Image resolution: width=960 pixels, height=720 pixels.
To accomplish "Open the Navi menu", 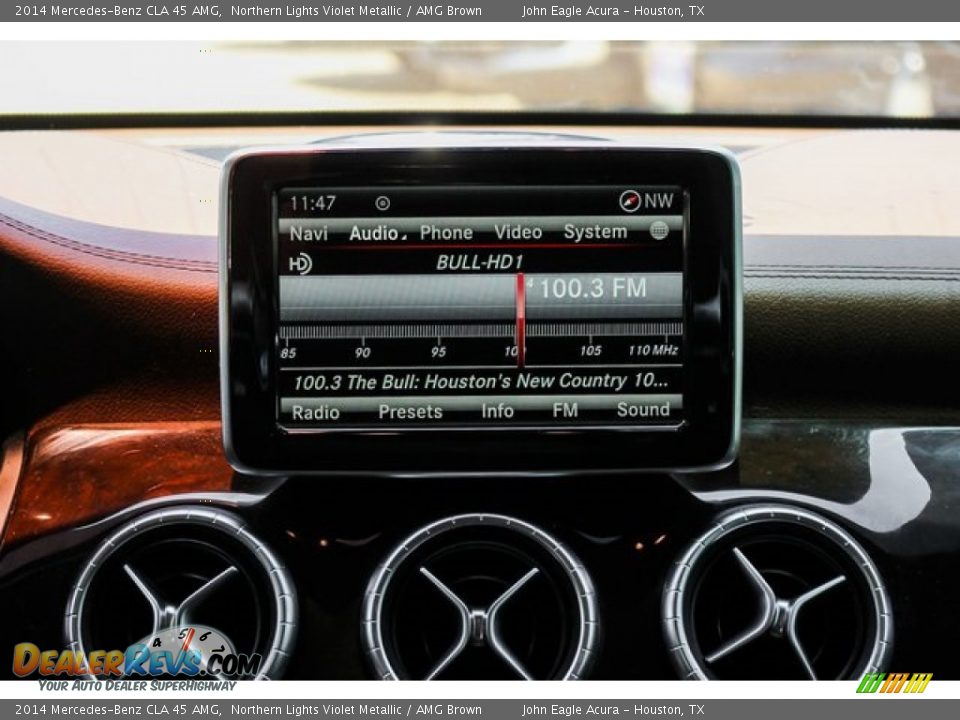I will pos(308,233).
